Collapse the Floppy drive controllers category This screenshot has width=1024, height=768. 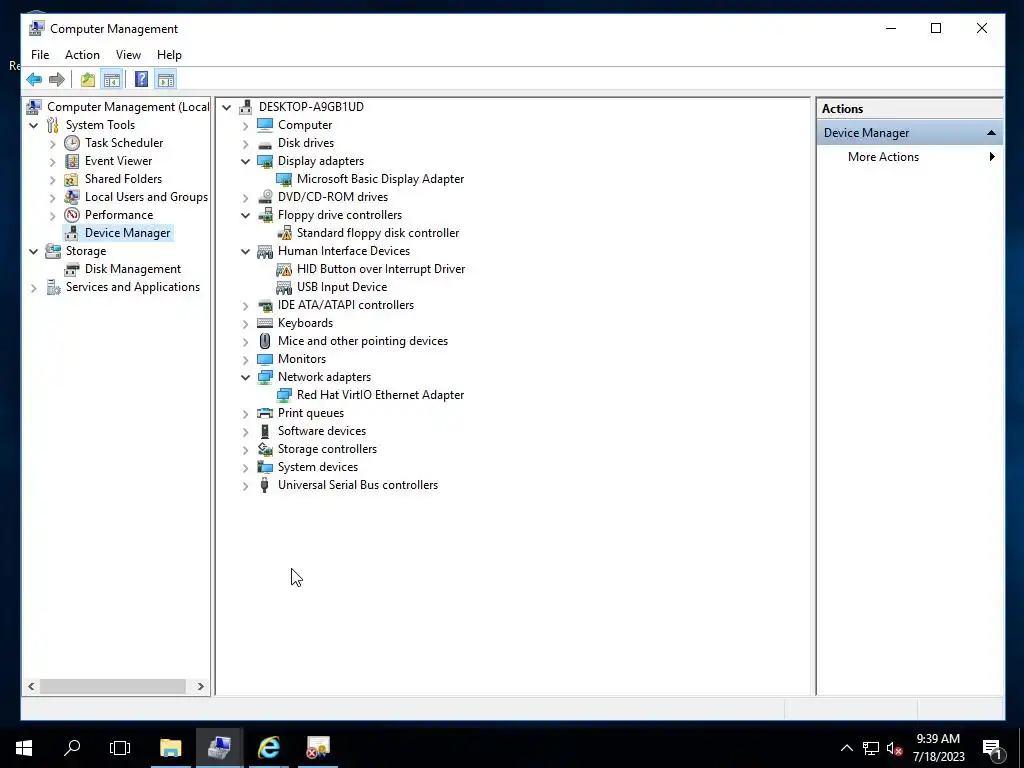point(246,216)
